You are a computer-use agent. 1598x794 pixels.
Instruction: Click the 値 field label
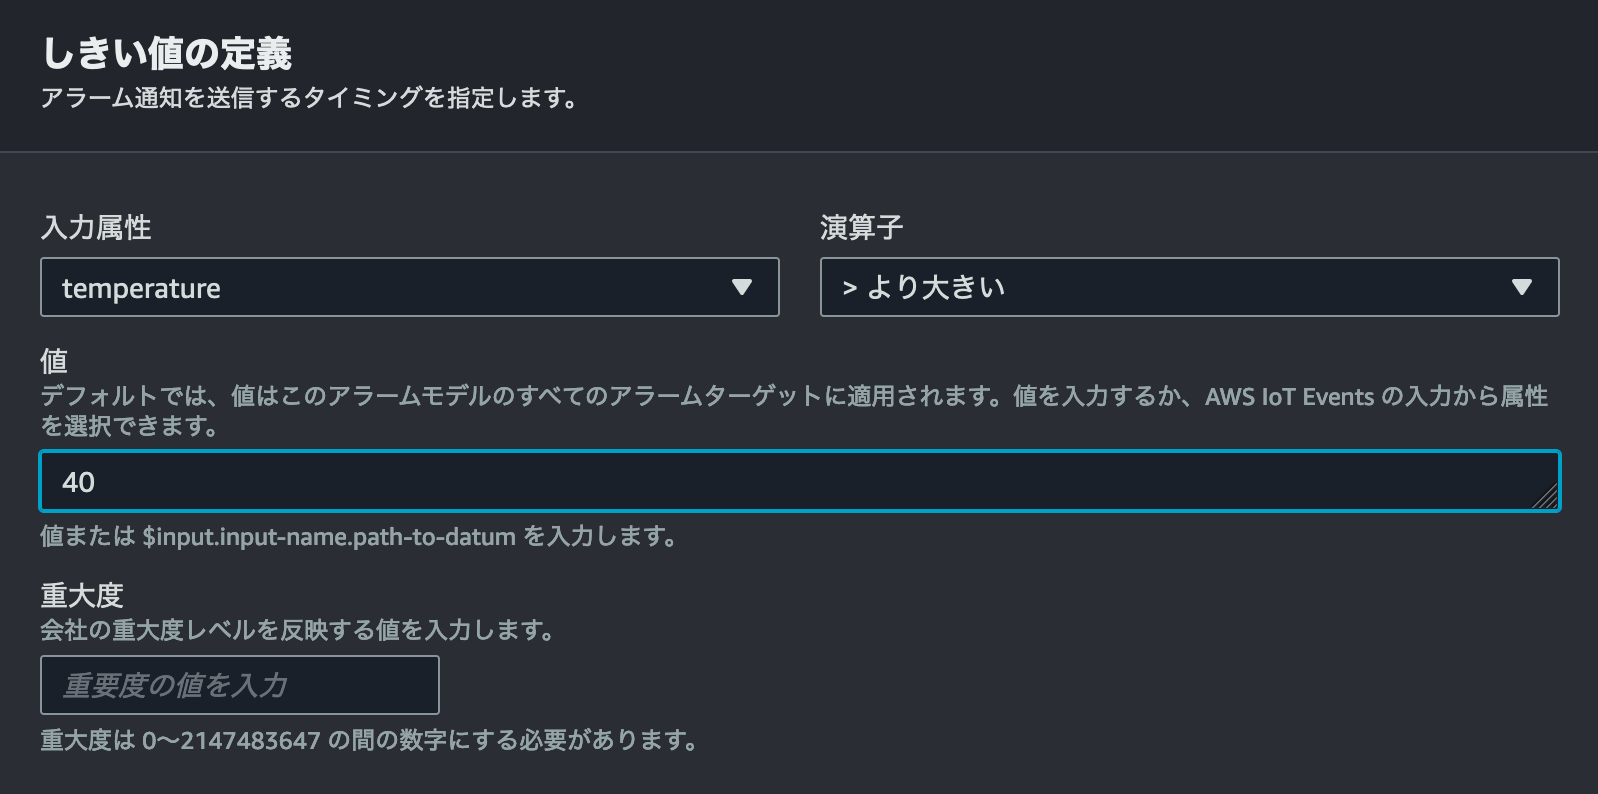(x=54, y=361)
